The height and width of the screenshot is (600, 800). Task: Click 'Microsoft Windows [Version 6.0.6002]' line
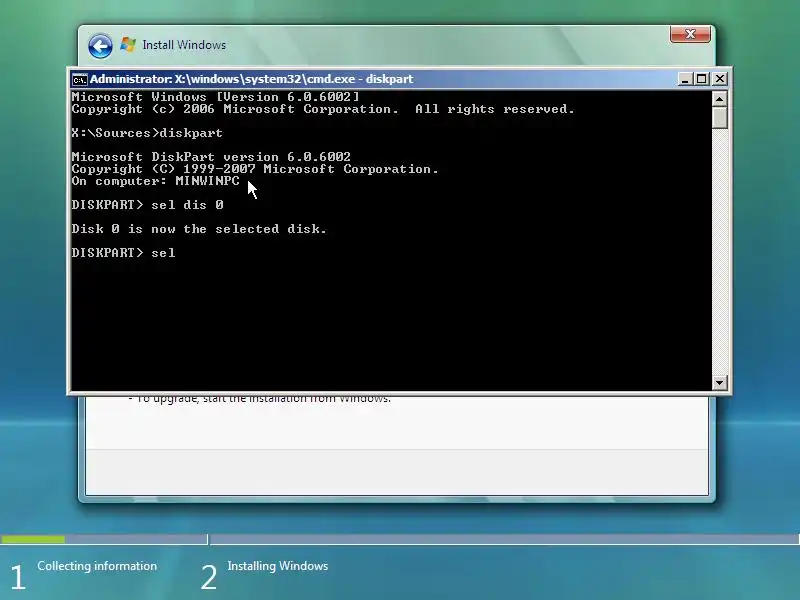tap(216, 97)
